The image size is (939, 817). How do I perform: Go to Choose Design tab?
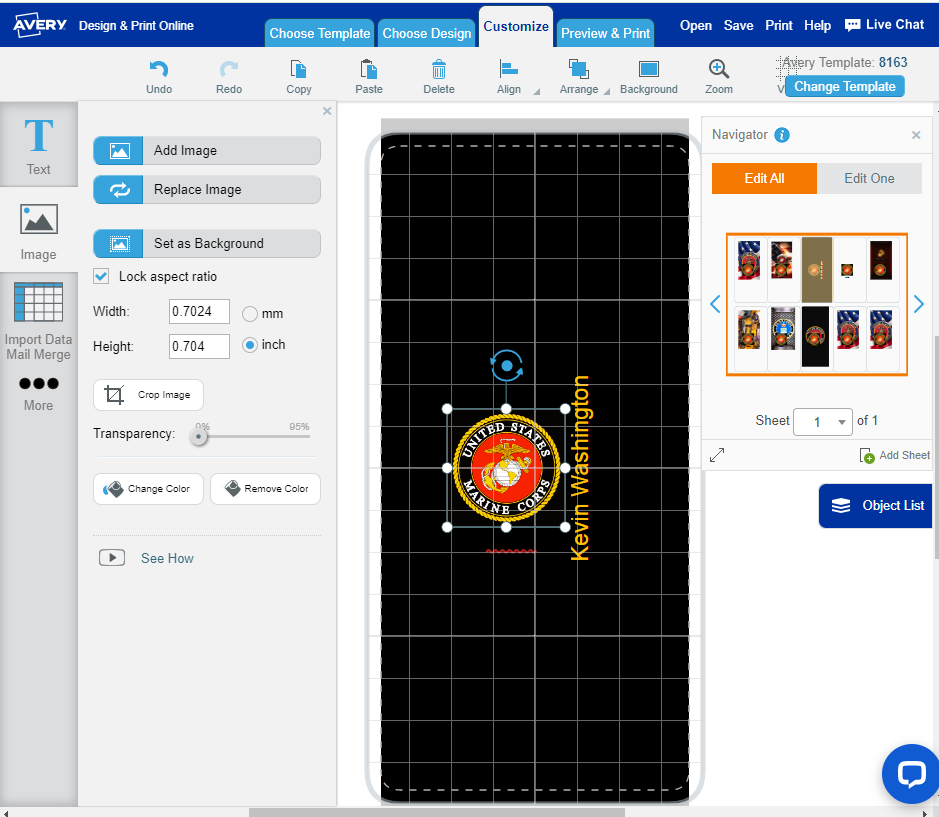pyautogui.click(x=426, y=33)
